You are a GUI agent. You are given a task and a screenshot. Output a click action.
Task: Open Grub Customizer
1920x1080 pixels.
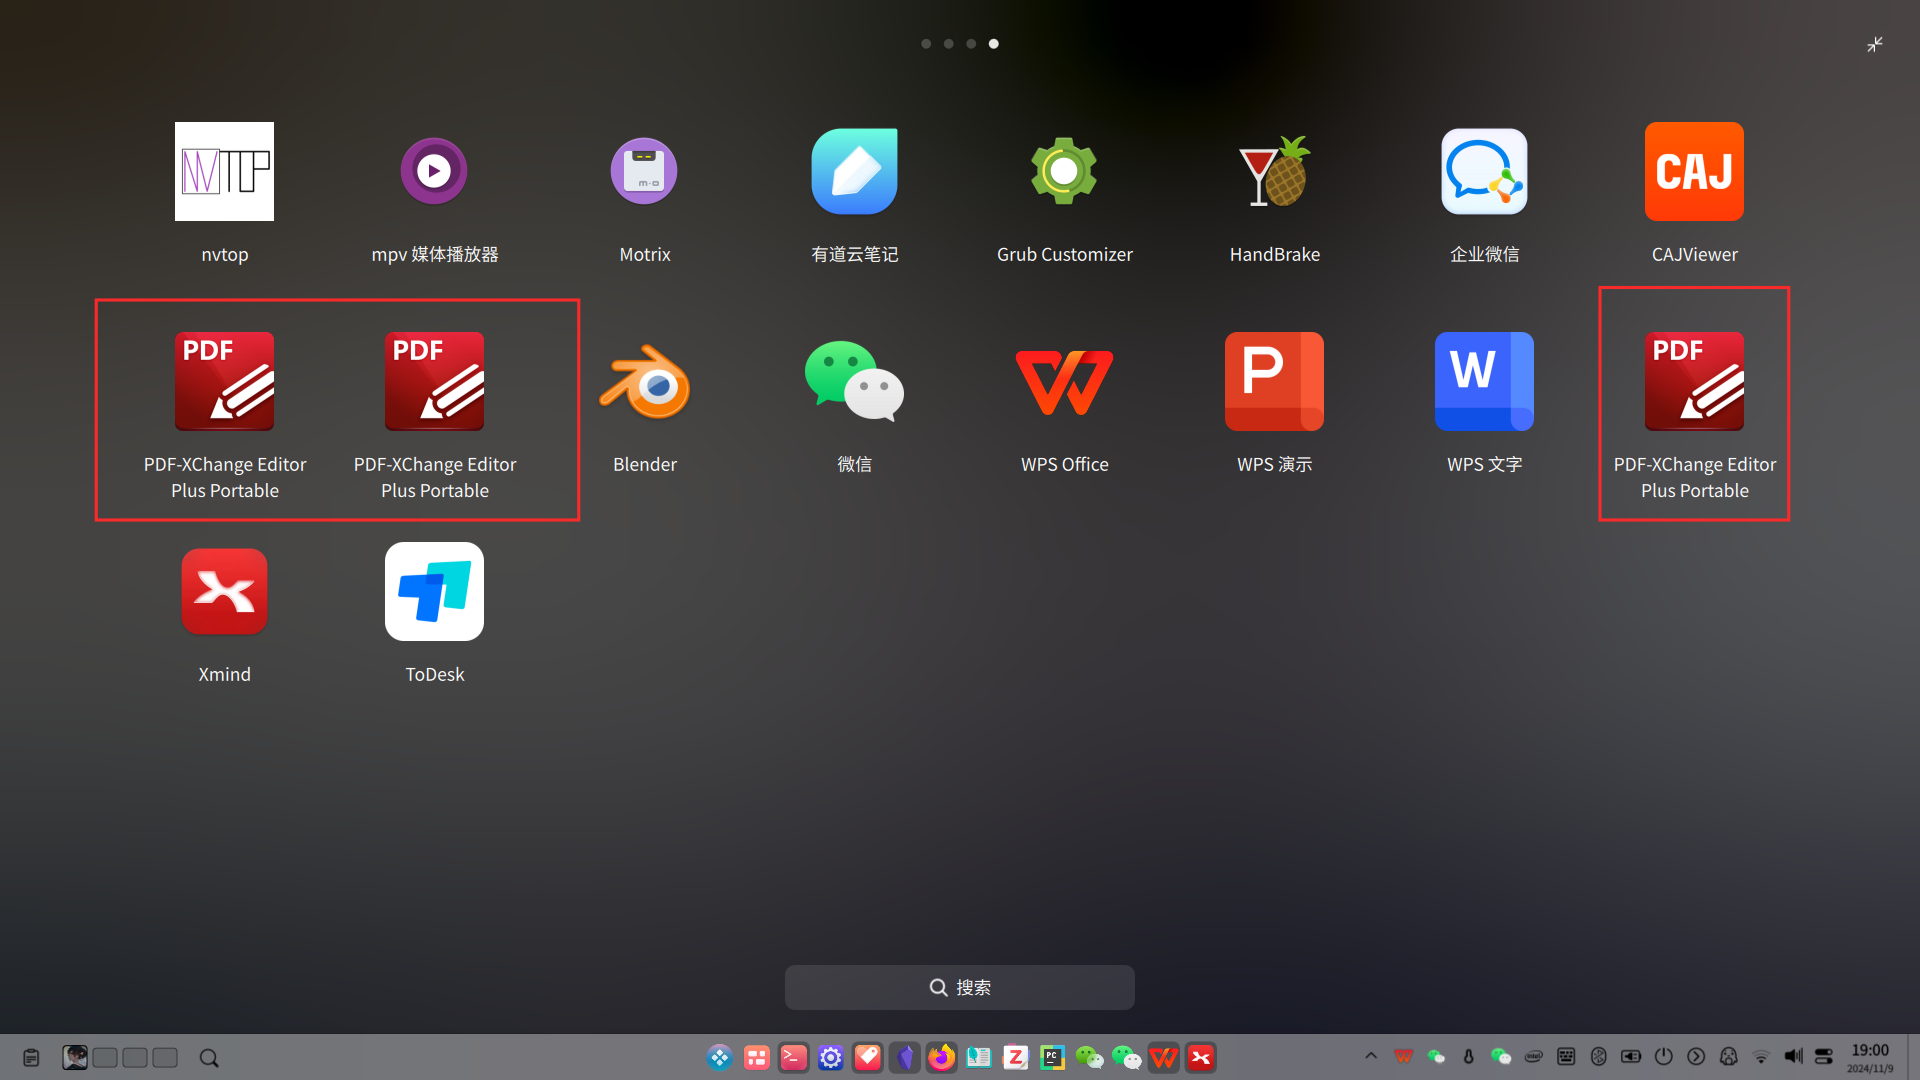pos(1064,171)
